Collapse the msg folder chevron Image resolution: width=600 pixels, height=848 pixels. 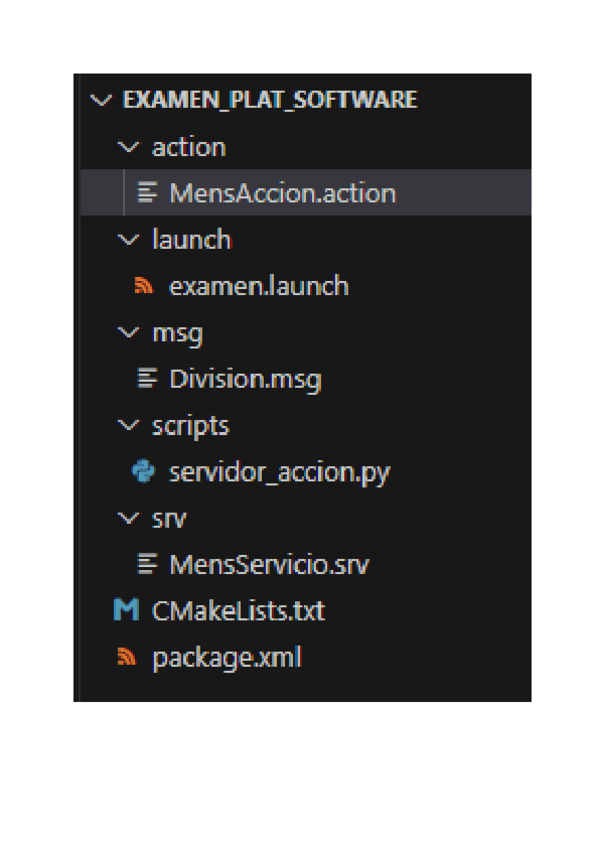(127, 333)
